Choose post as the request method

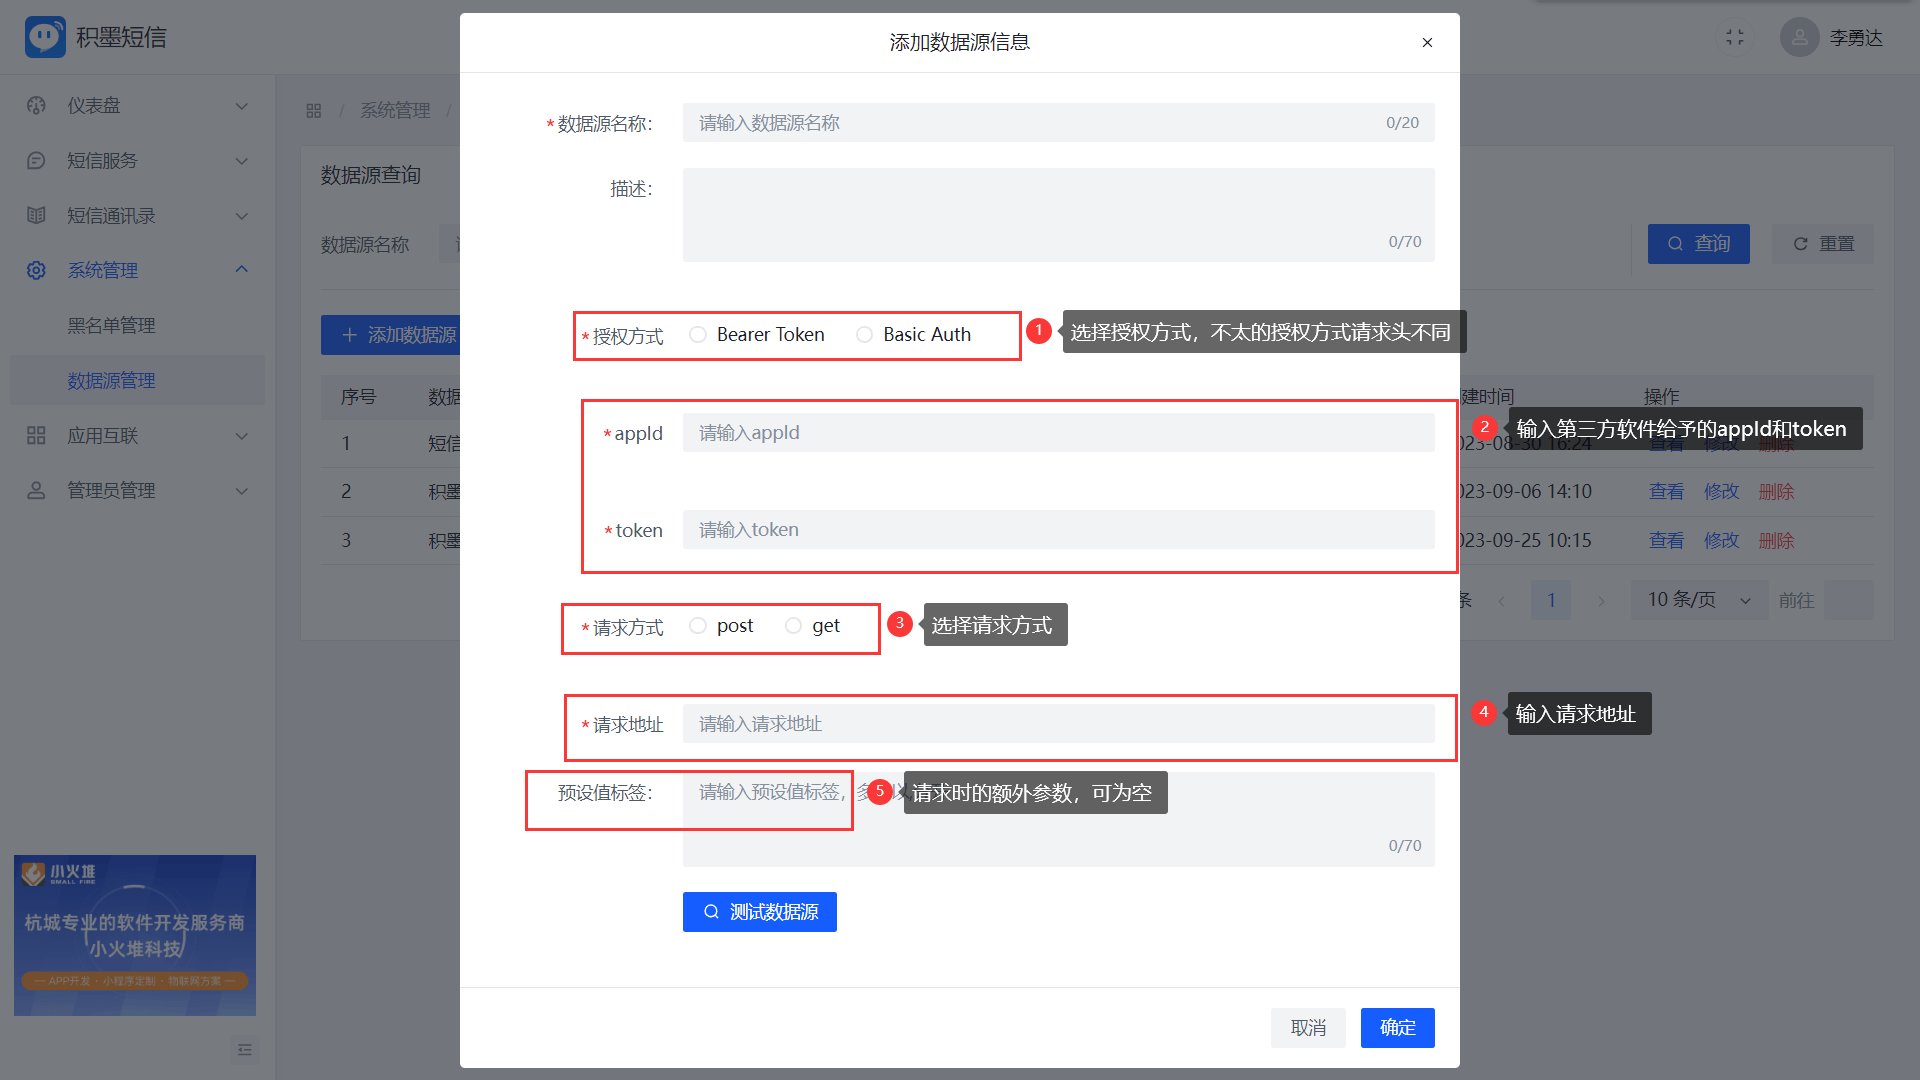click(698, 626)
